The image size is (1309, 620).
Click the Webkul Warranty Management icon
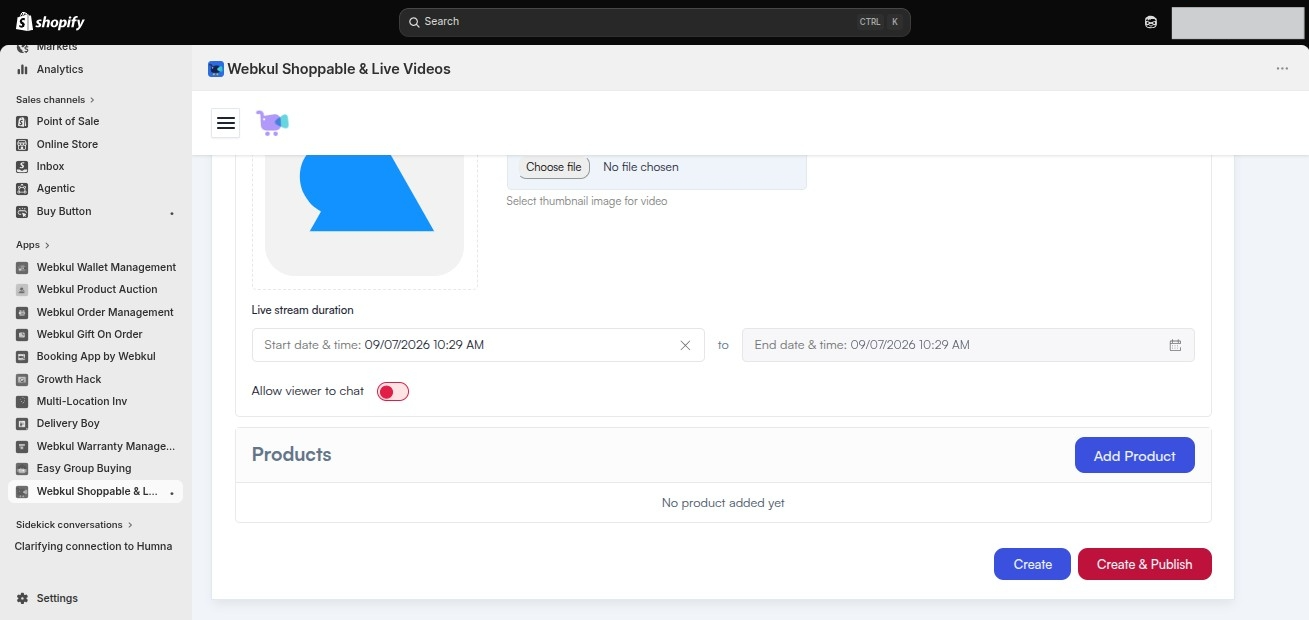click(x=22, y=446)
